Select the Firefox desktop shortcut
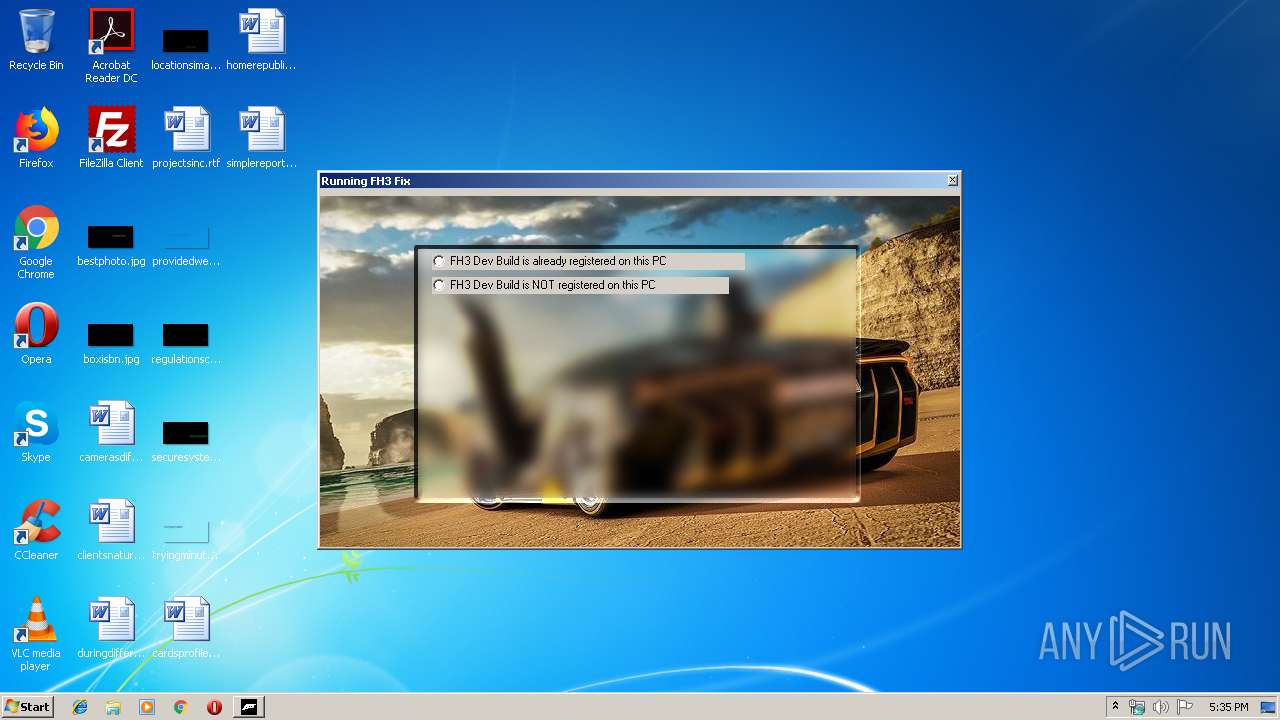 36,138
